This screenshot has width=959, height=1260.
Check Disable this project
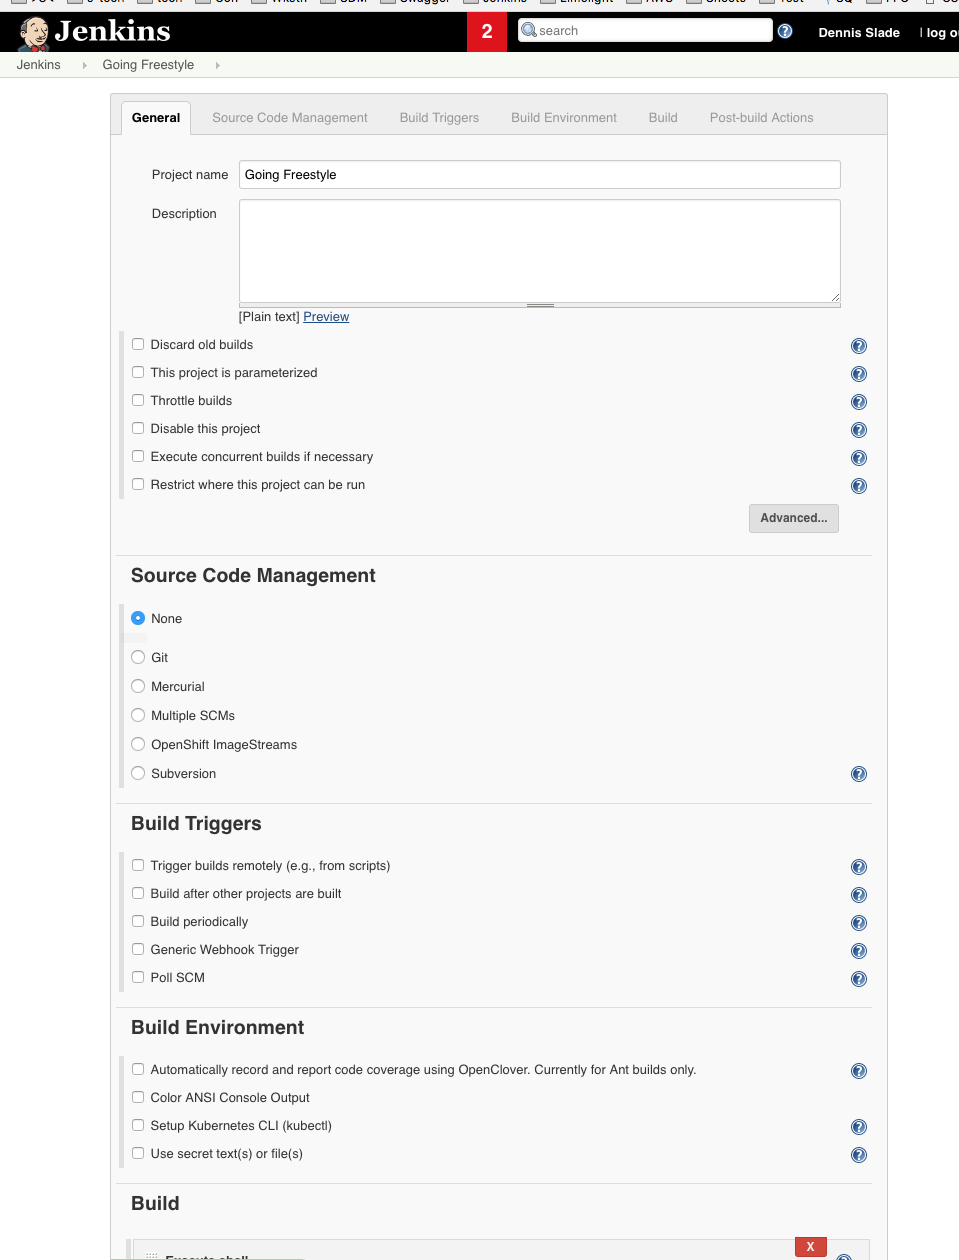click(x=138, y=428)
